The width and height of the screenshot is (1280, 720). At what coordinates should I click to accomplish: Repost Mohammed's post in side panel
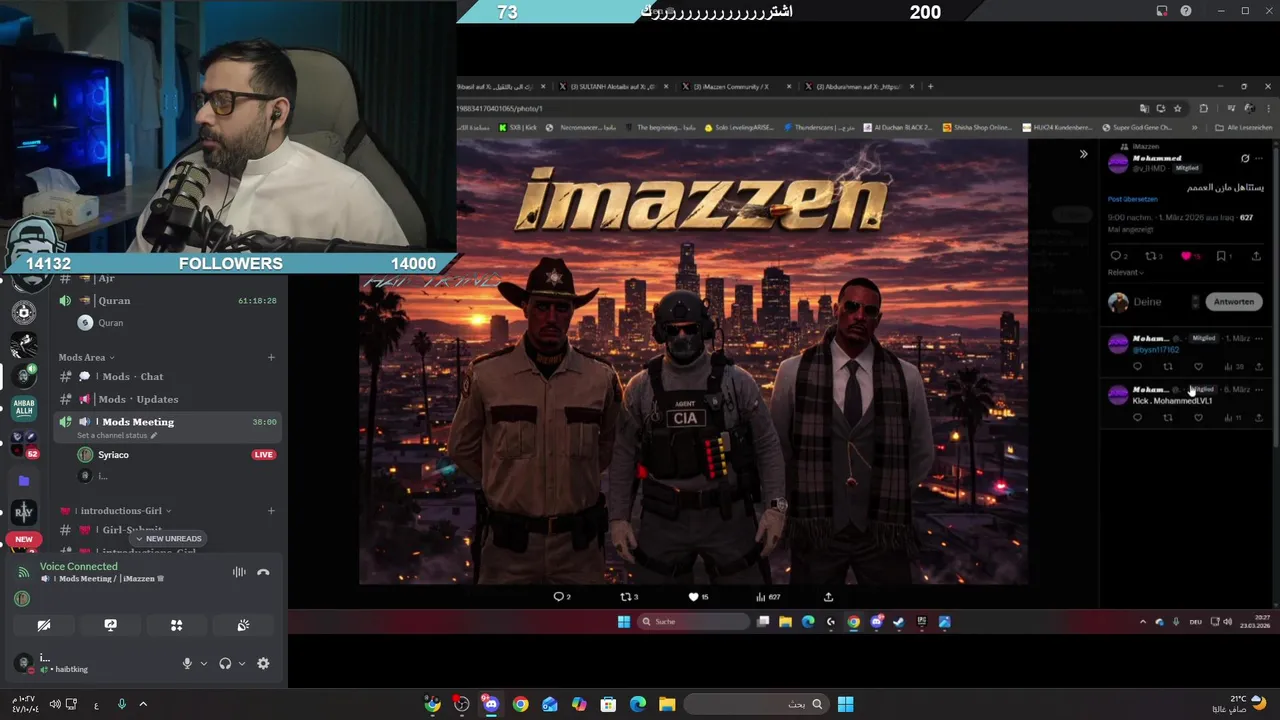click(1151, 256)
